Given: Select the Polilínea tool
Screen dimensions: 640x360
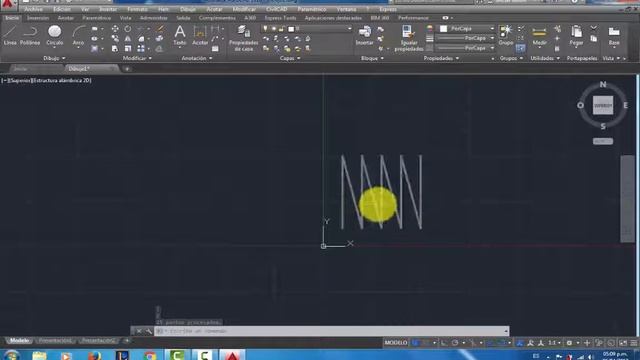Looking at the screenshot, I should [x=30, y=35].
